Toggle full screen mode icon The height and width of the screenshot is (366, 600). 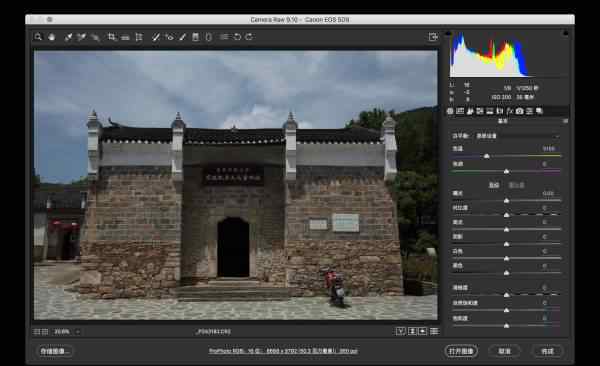(433, 37)
